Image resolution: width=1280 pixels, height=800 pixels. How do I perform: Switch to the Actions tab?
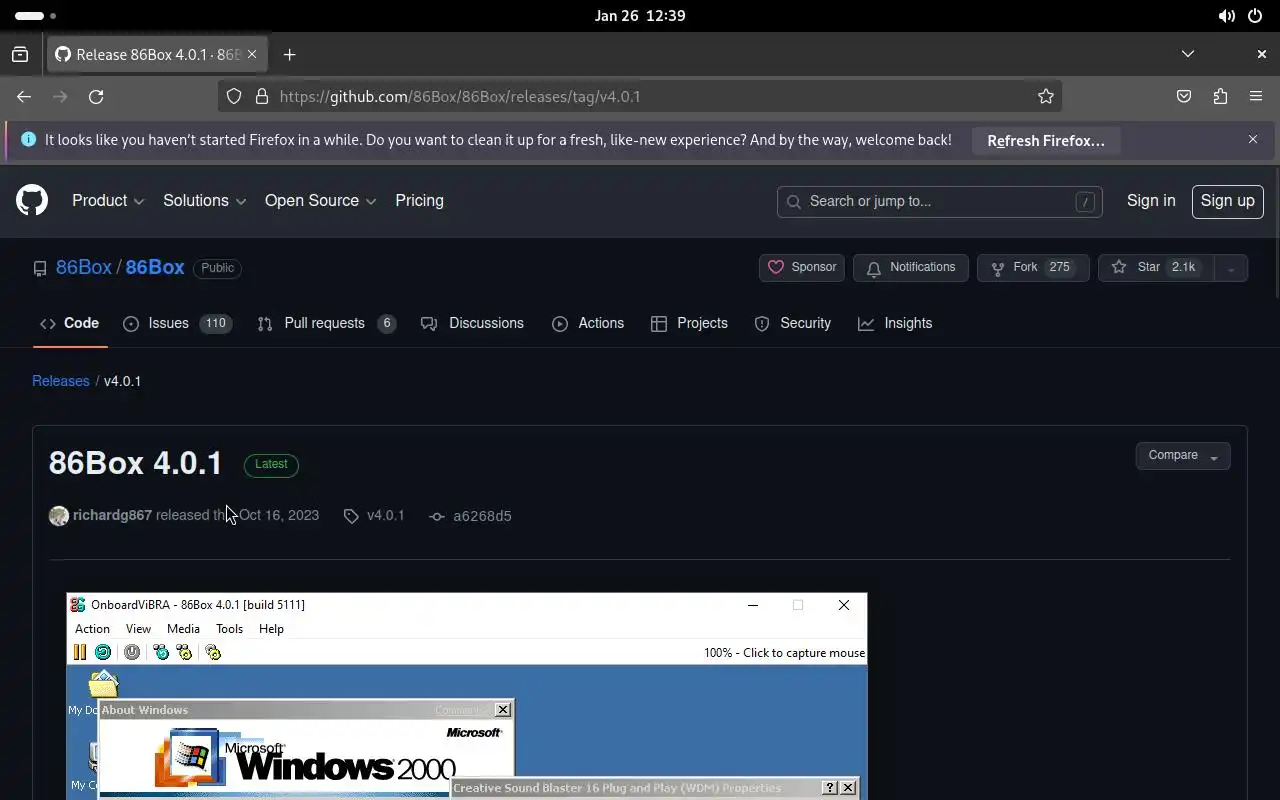[588, 323]
